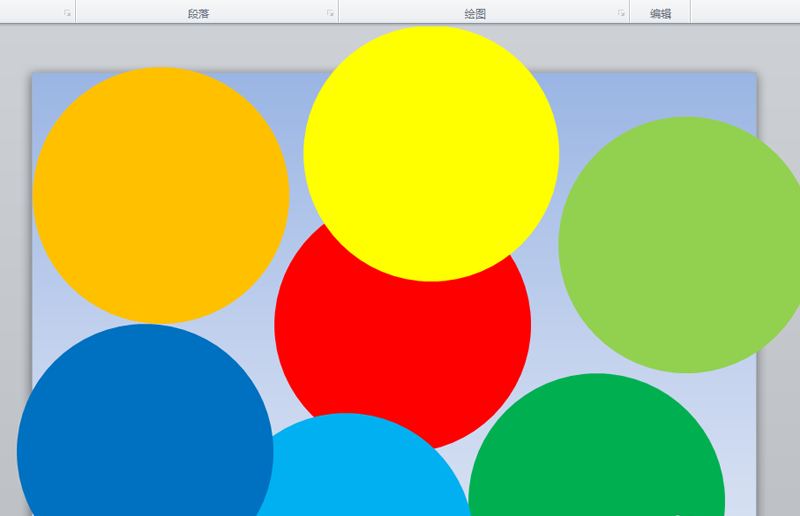The height and width of the screenshot is (516, 800).
Task: Open the 绘图 drawing dialog launcher
Action: point(621,14)
